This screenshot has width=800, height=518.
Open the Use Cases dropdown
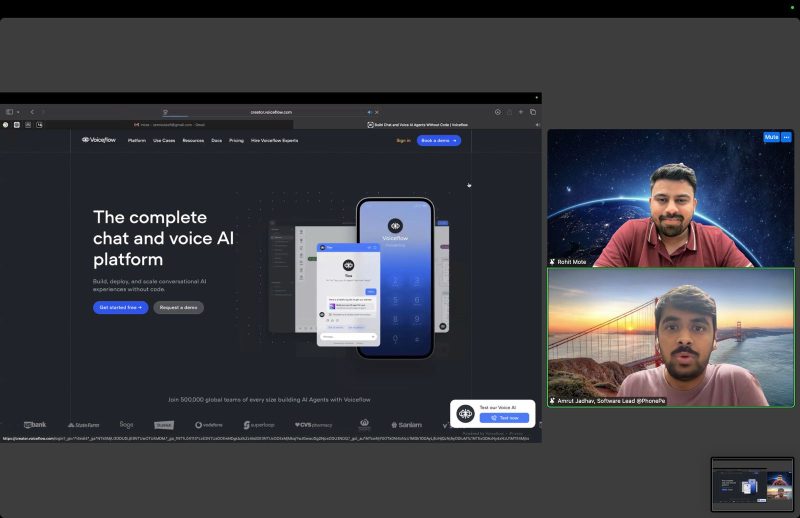tap(164, 141)
